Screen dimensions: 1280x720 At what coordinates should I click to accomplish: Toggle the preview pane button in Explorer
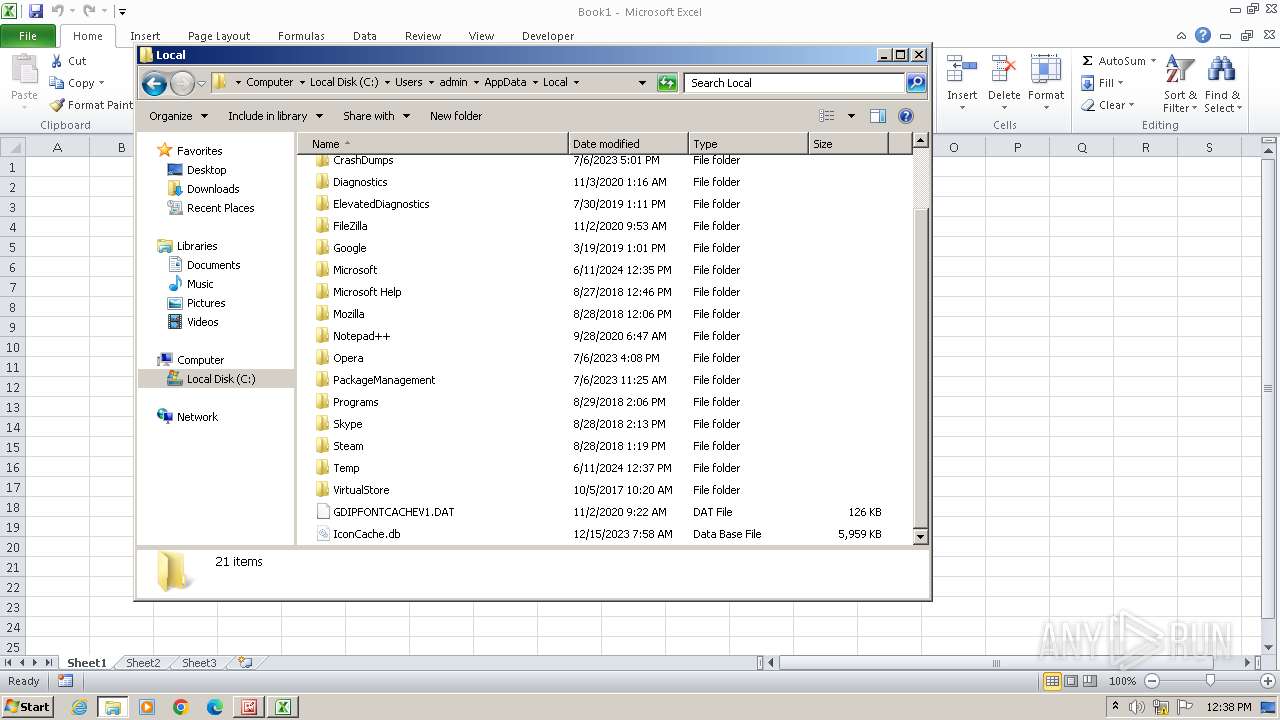878,116
